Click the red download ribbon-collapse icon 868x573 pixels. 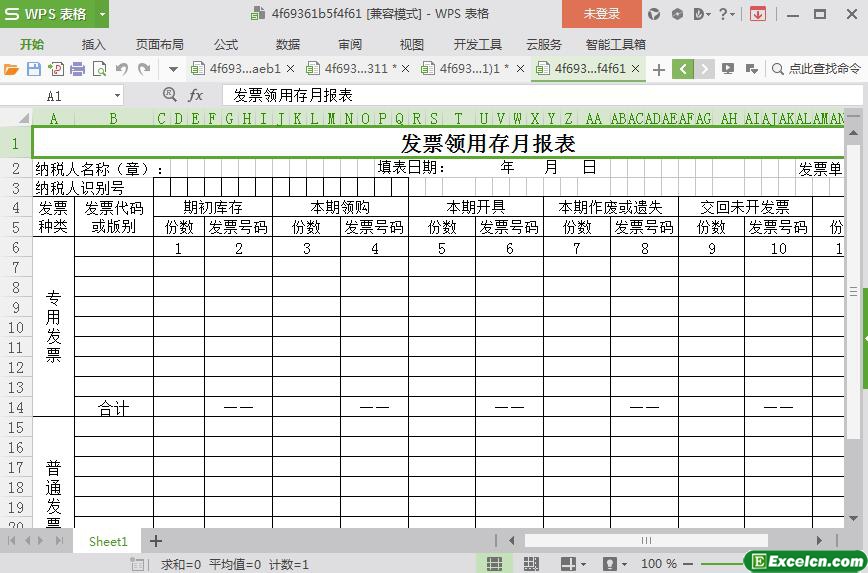[x=758, y=14]
